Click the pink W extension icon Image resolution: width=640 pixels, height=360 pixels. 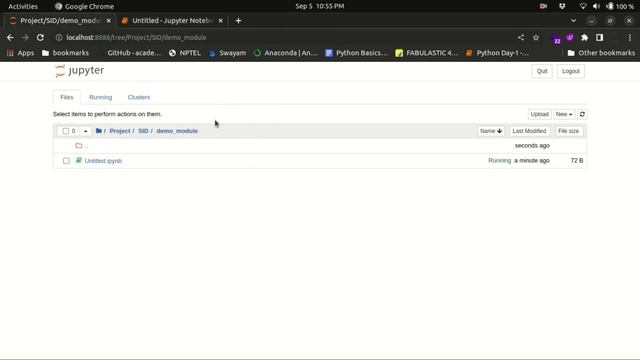pos(570,38)
